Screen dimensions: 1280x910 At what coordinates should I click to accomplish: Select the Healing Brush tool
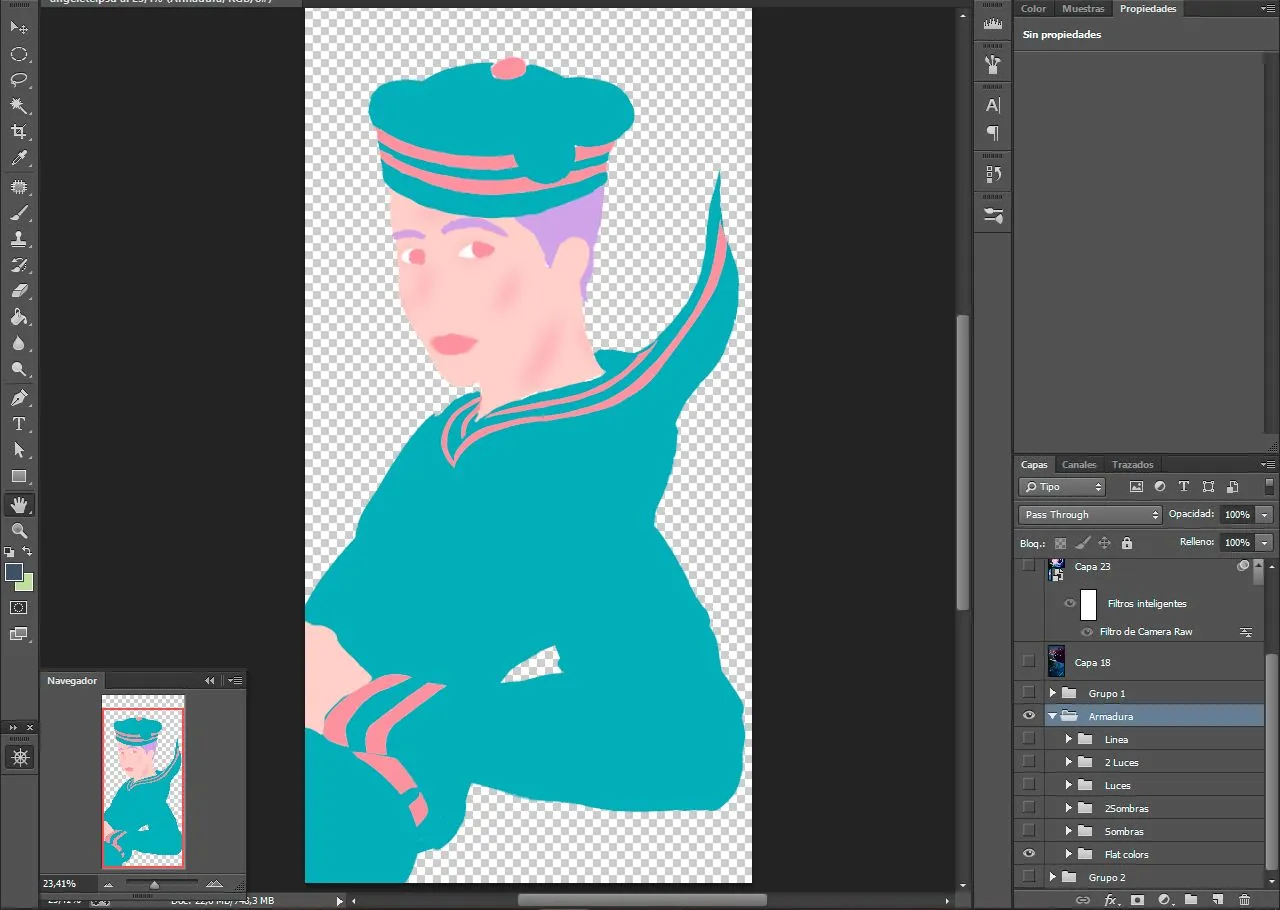tap(19, 188)
